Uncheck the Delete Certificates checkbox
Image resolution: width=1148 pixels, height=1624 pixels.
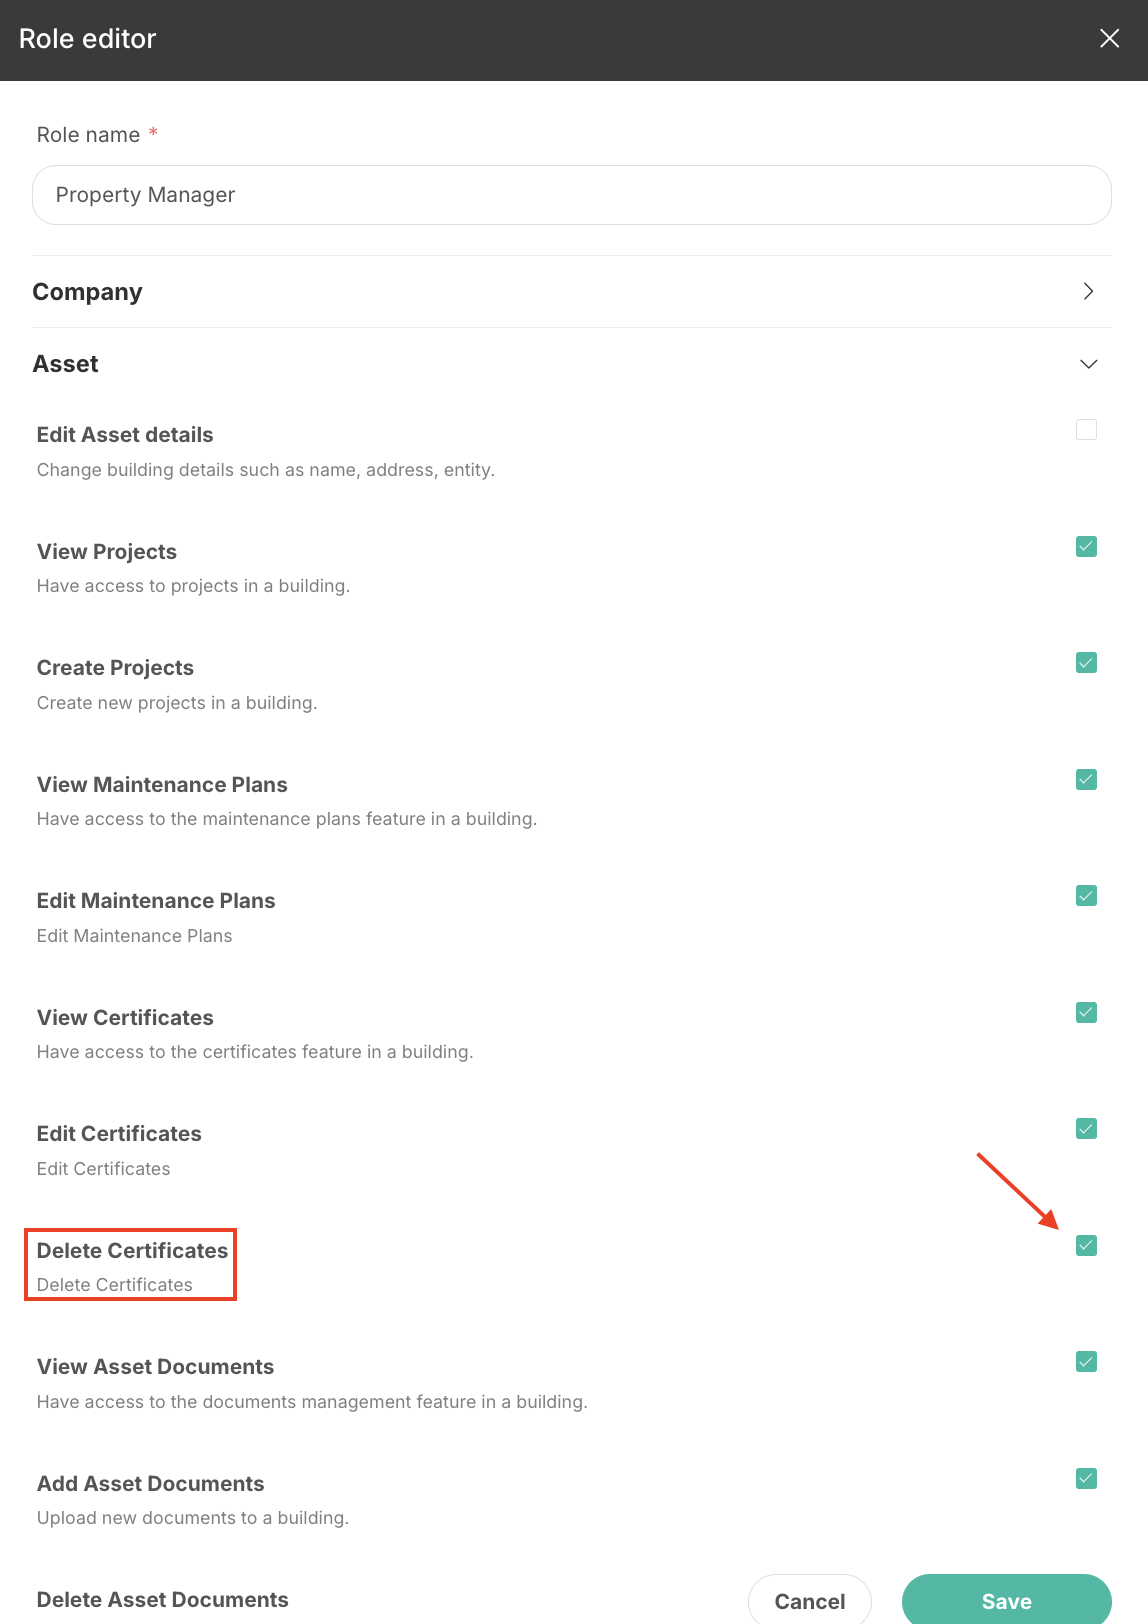pos(1086,1245)
